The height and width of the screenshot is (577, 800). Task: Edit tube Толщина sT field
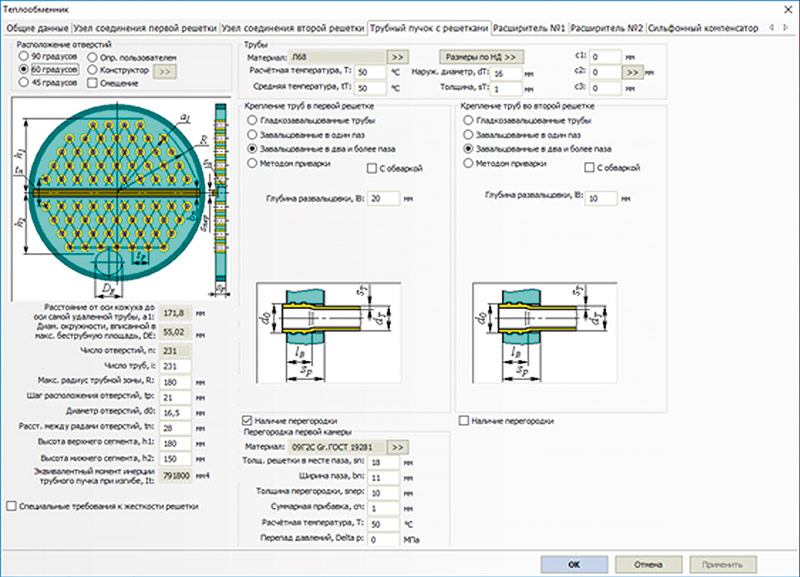[507, 89]
